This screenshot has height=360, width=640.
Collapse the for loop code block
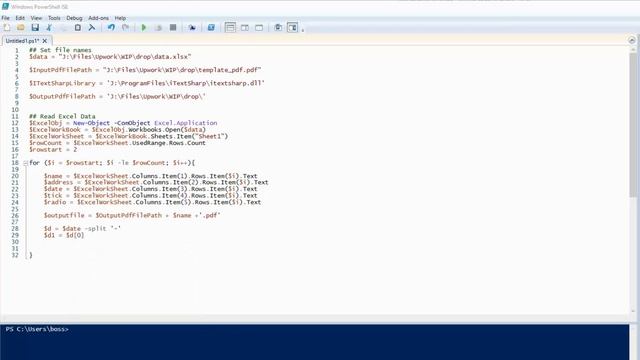pyautogui.click(x=25, y=163)
